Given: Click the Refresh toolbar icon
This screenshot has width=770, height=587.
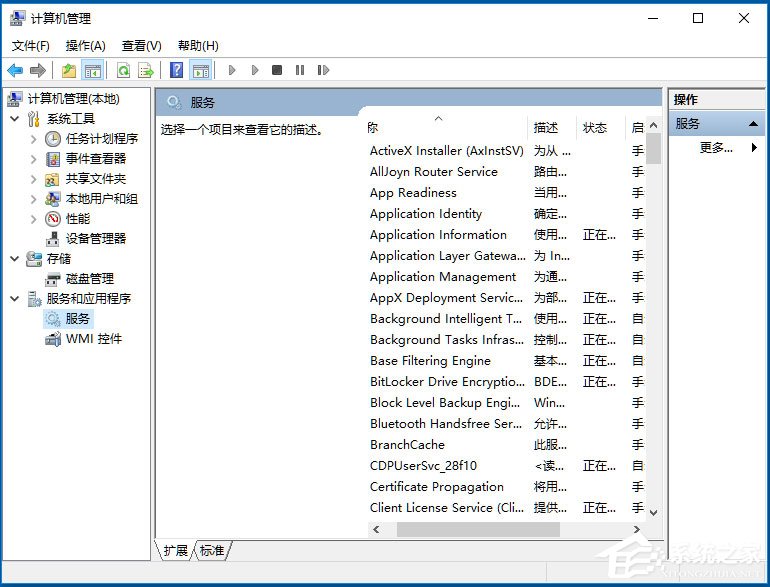Looking at the screenshot, I should 124,70.
